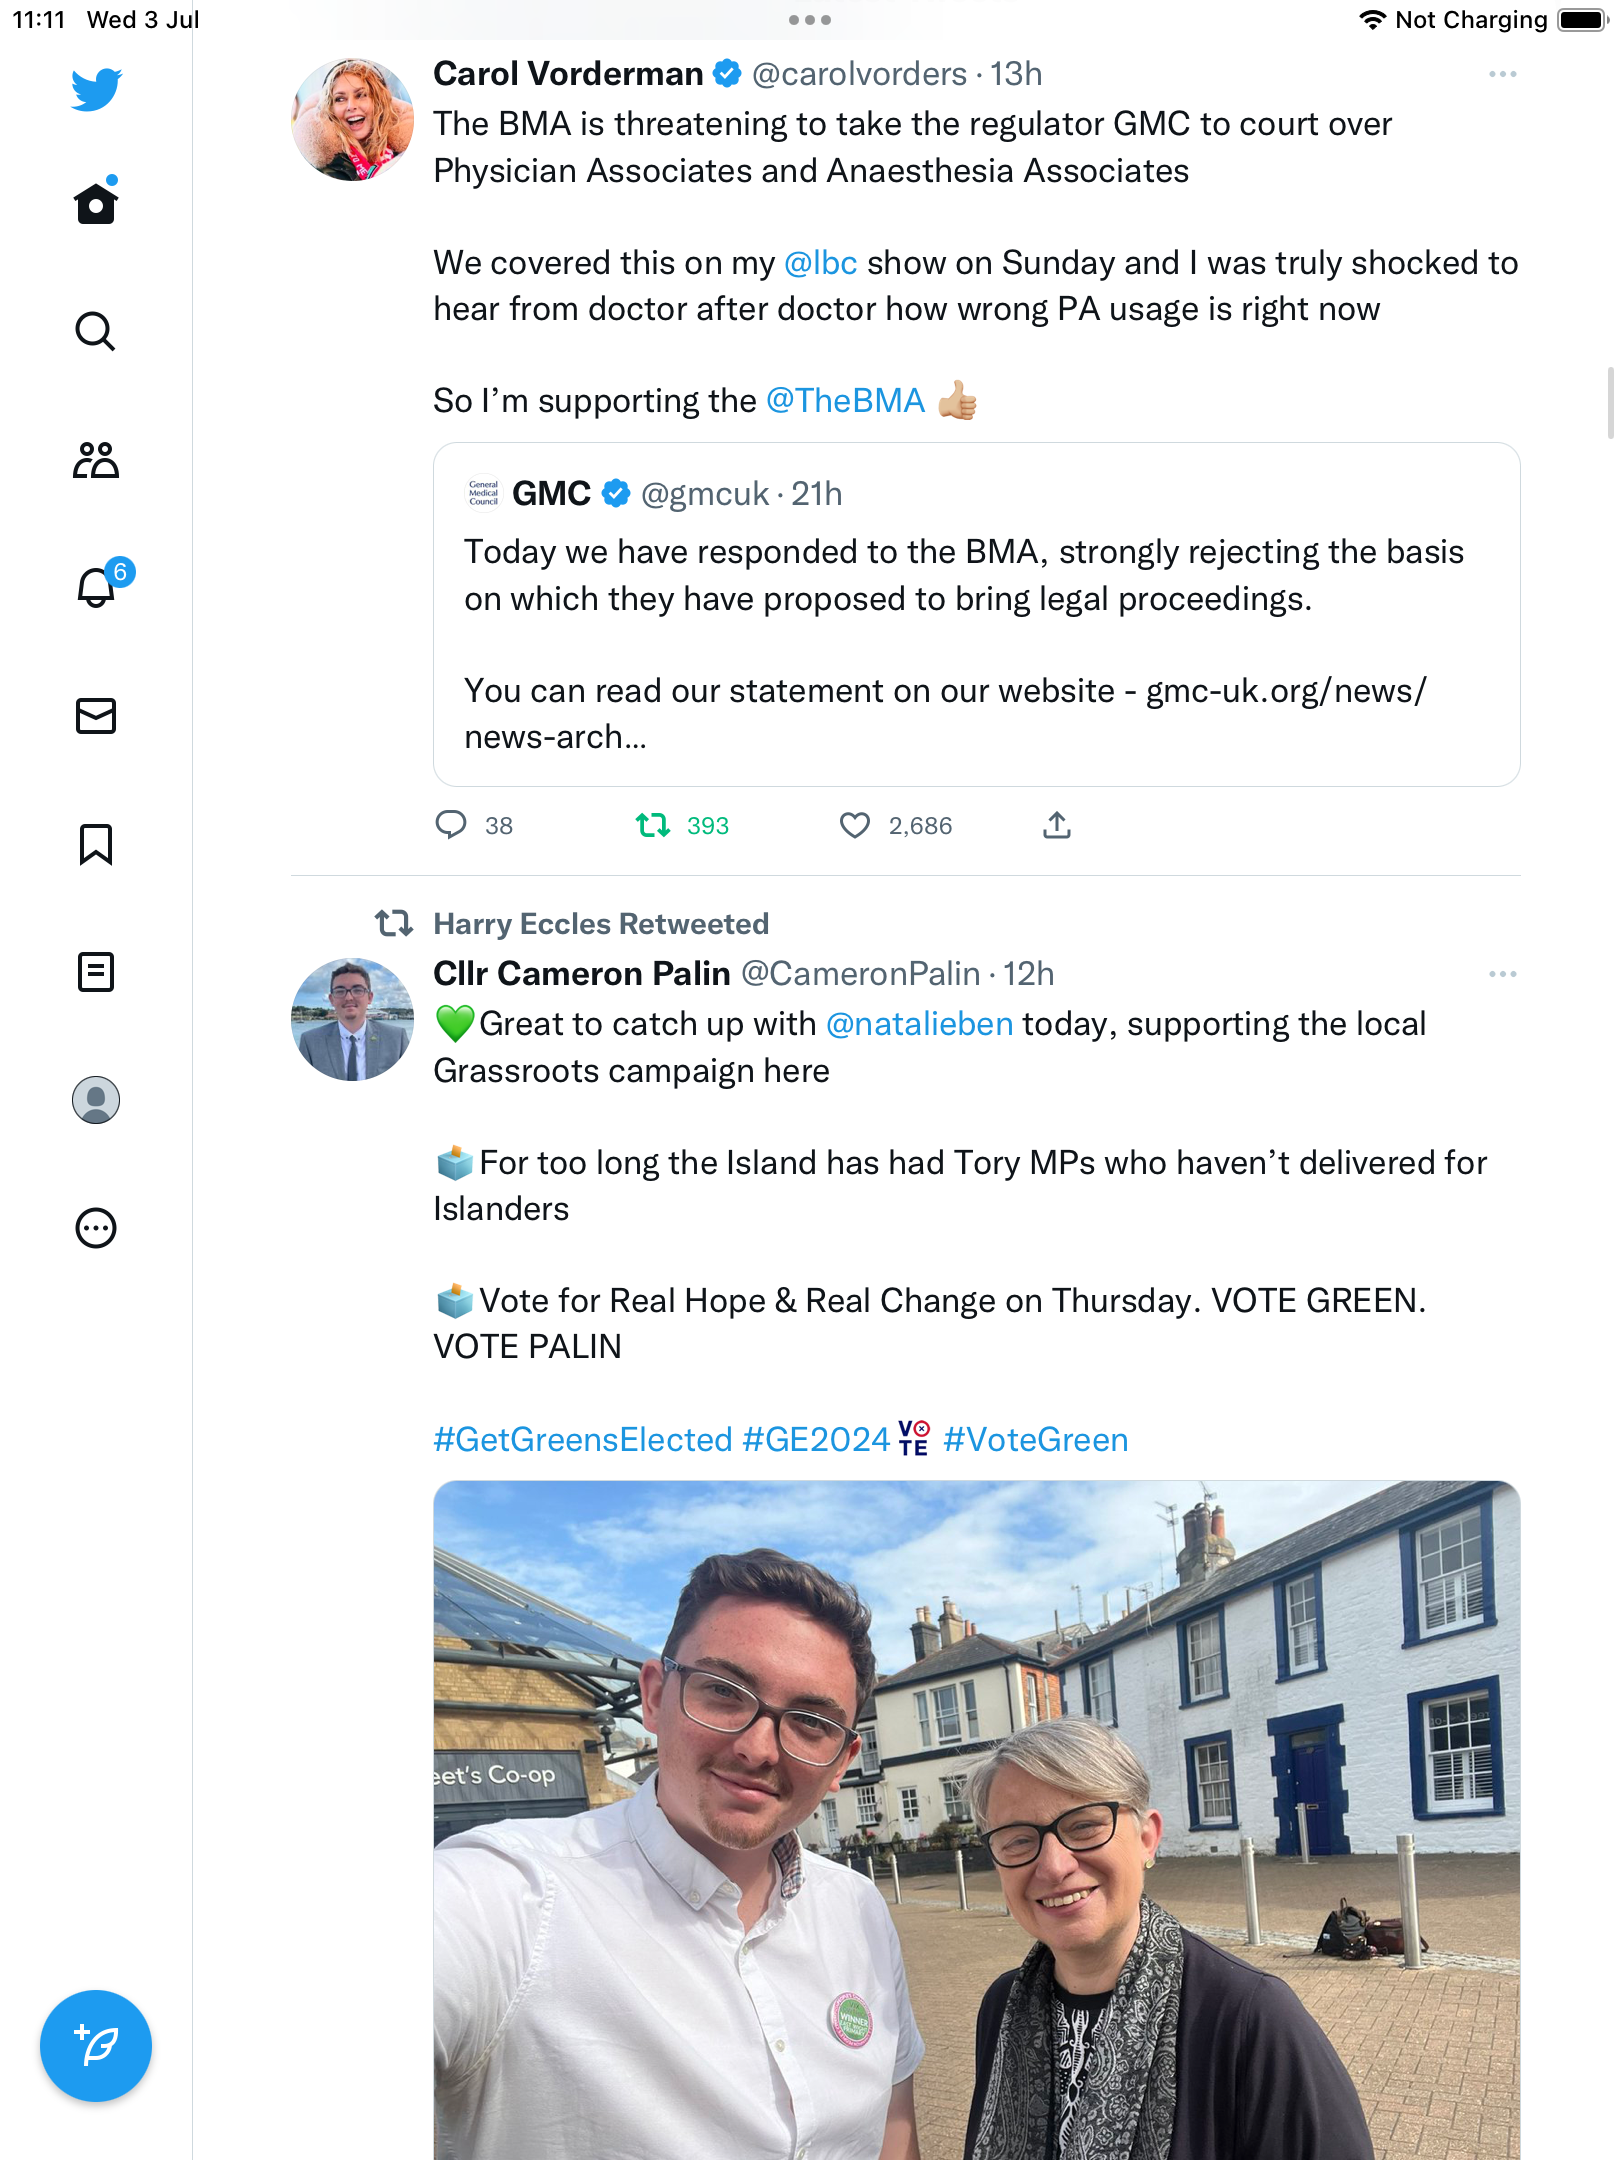Open more options on Cameron Palin's tweet
The height and width of the screenshot is (2160, 1620).
[1502, 975]
